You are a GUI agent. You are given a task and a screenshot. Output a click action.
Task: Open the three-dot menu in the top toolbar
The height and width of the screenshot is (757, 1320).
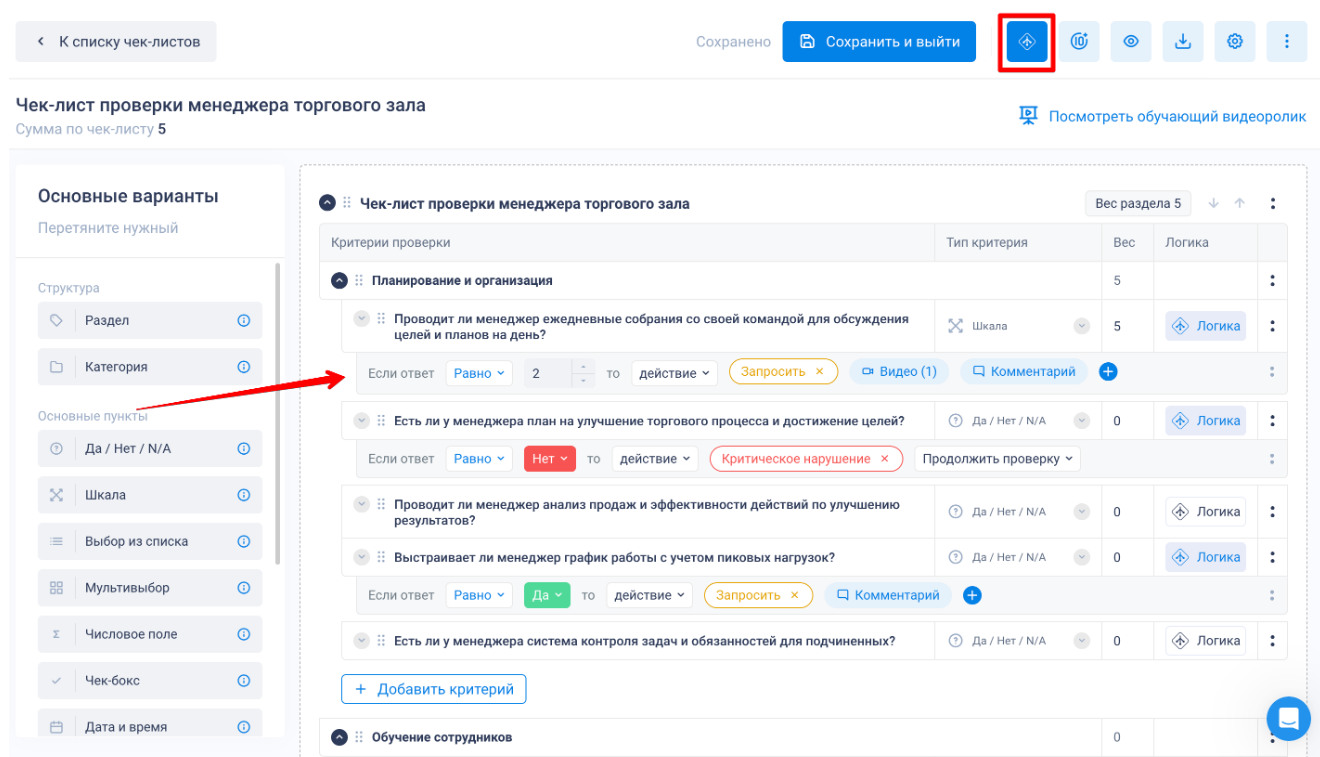[1287, 42]
